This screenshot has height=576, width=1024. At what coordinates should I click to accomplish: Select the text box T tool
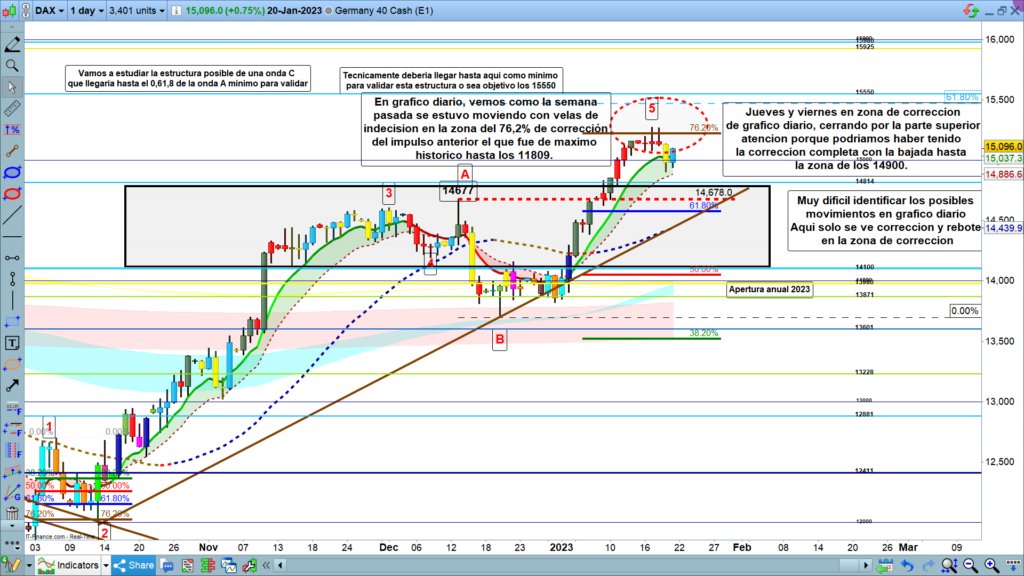(x=12, y=343)
